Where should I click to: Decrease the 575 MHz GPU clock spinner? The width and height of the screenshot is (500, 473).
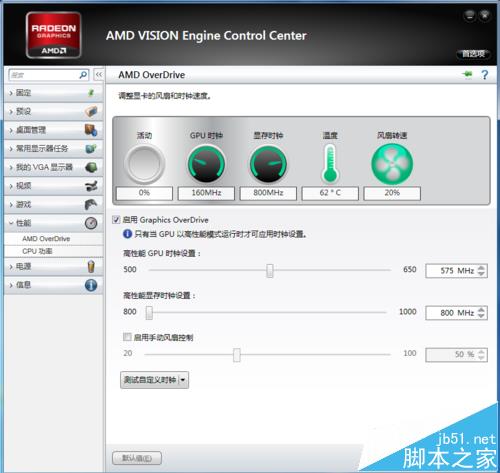click(x=481, y=273)
